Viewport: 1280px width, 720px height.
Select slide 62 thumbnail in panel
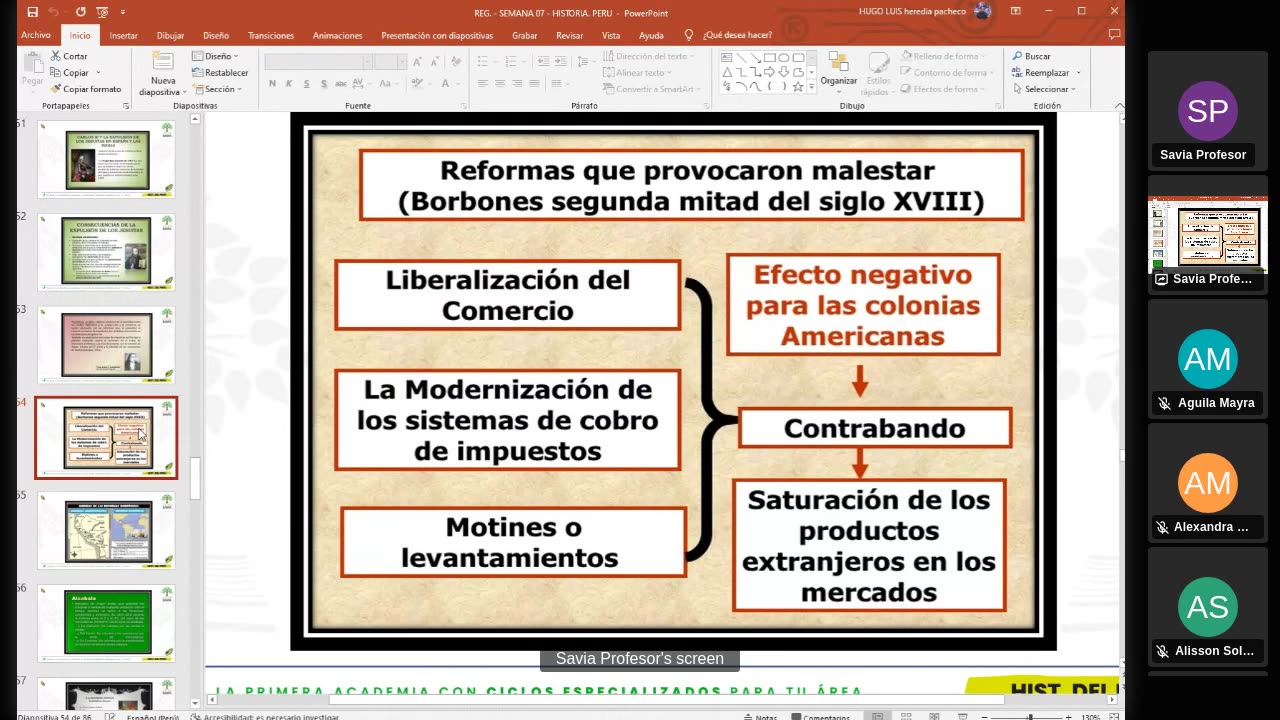click(107, 251)
